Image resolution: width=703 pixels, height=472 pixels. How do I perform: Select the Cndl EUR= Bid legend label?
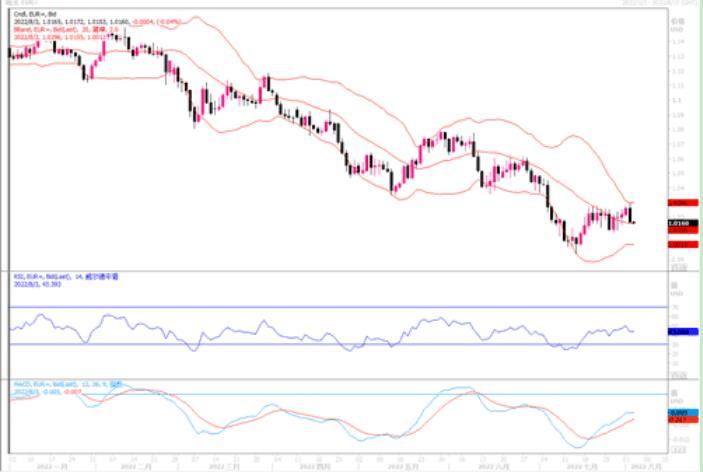coord(35,14)
